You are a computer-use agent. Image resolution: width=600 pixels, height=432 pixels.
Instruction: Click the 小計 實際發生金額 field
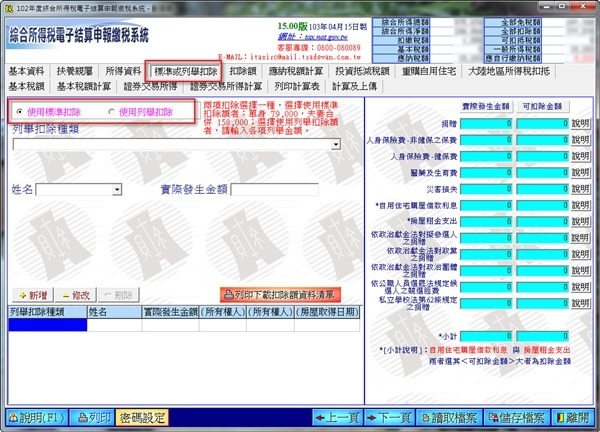coord(486,336)
